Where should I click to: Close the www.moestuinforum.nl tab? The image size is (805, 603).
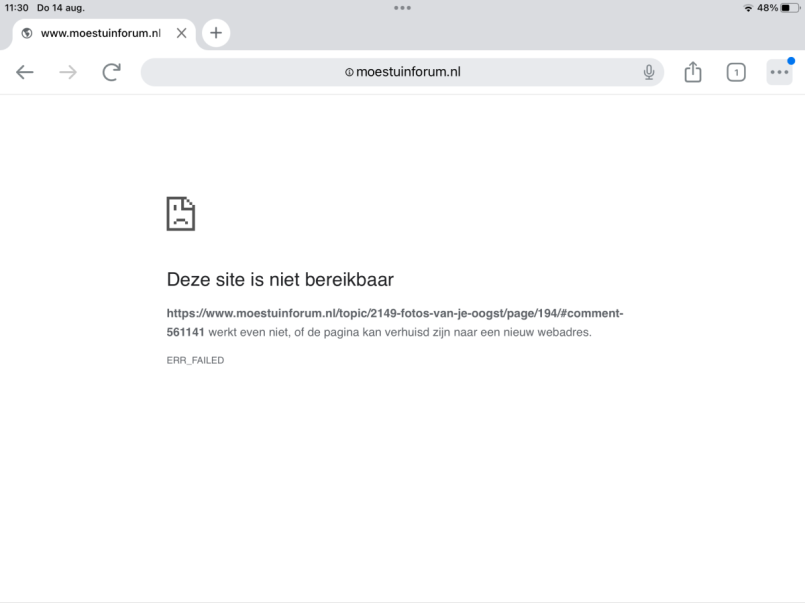[181, 33]
